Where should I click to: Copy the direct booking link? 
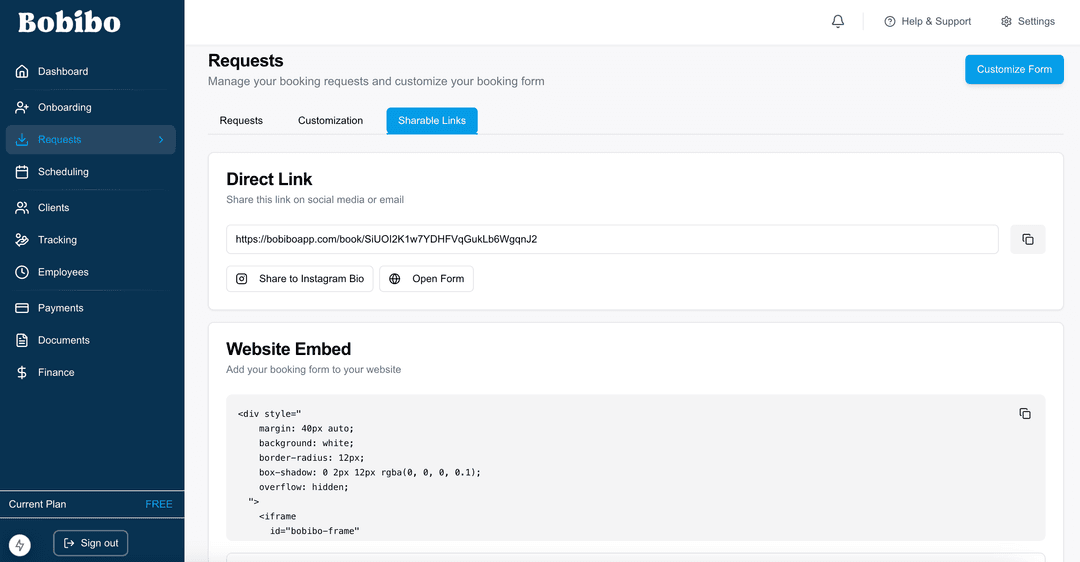tap(1027, 240)
